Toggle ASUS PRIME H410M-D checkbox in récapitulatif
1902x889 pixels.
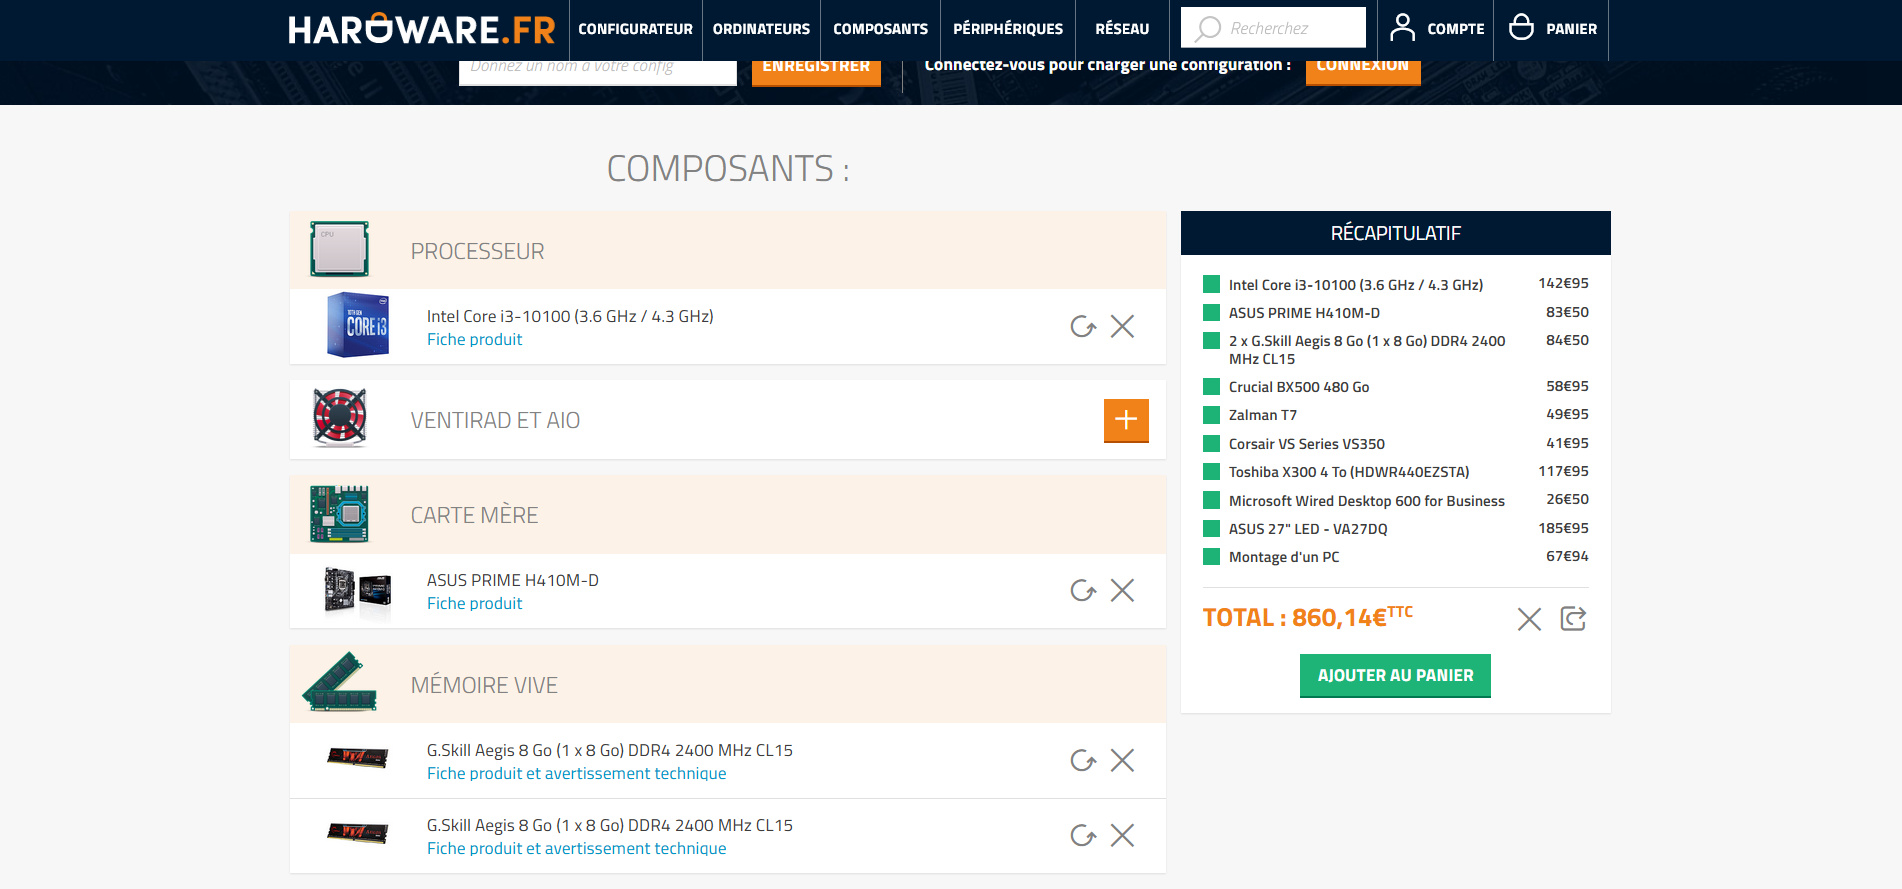click(x=1211, y=312)
